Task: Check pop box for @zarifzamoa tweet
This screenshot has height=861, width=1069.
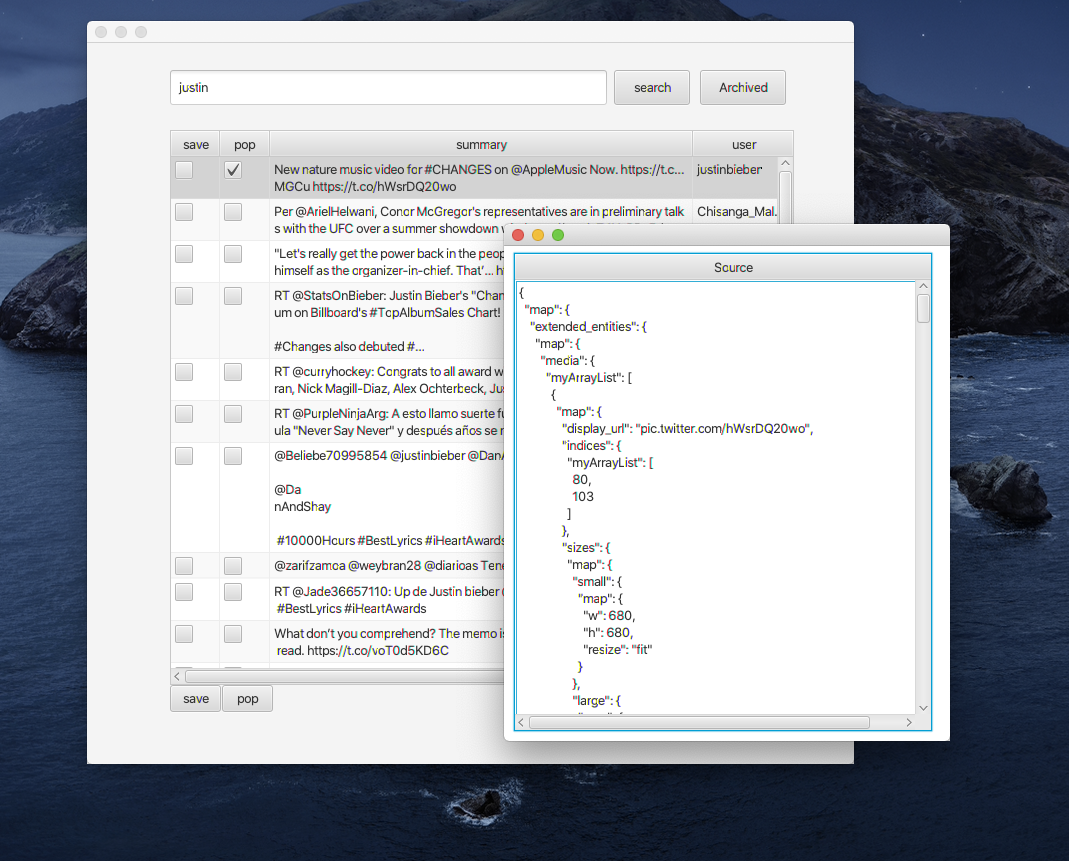Action: point(233,566)
